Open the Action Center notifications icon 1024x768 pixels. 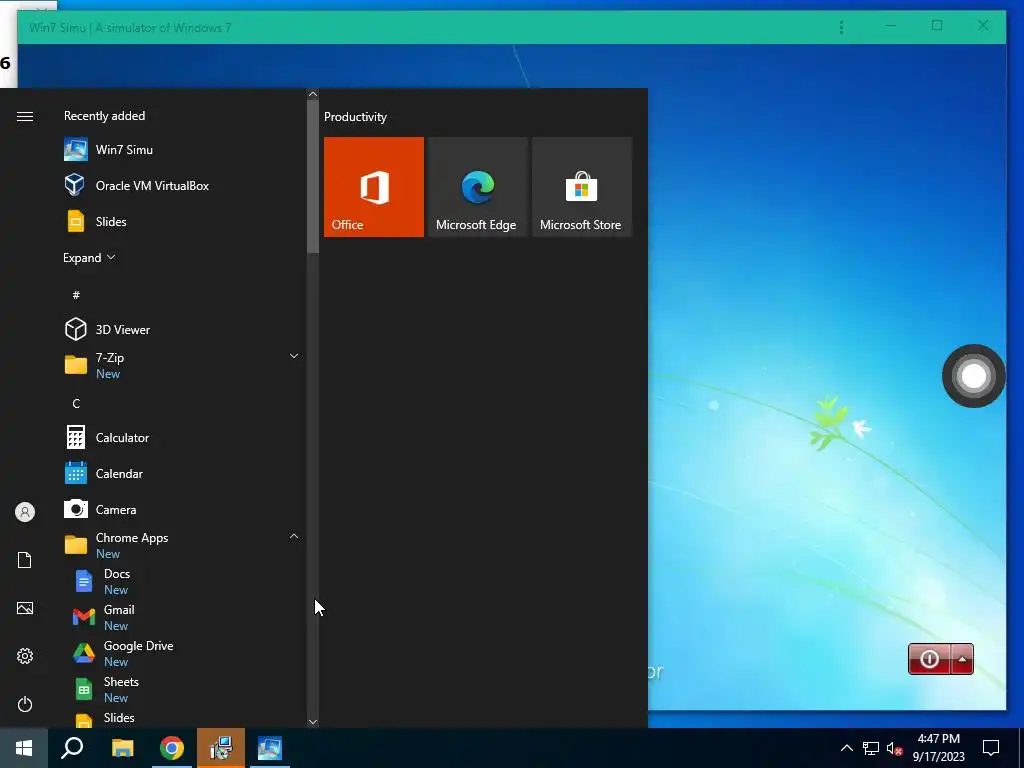(991, 748)
